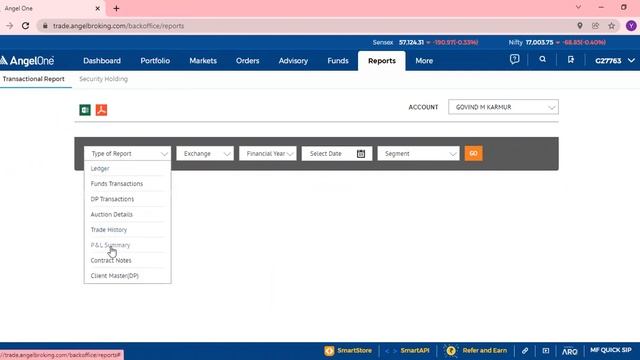Go forward in browser history
The image size is (640, 360).
9,26
